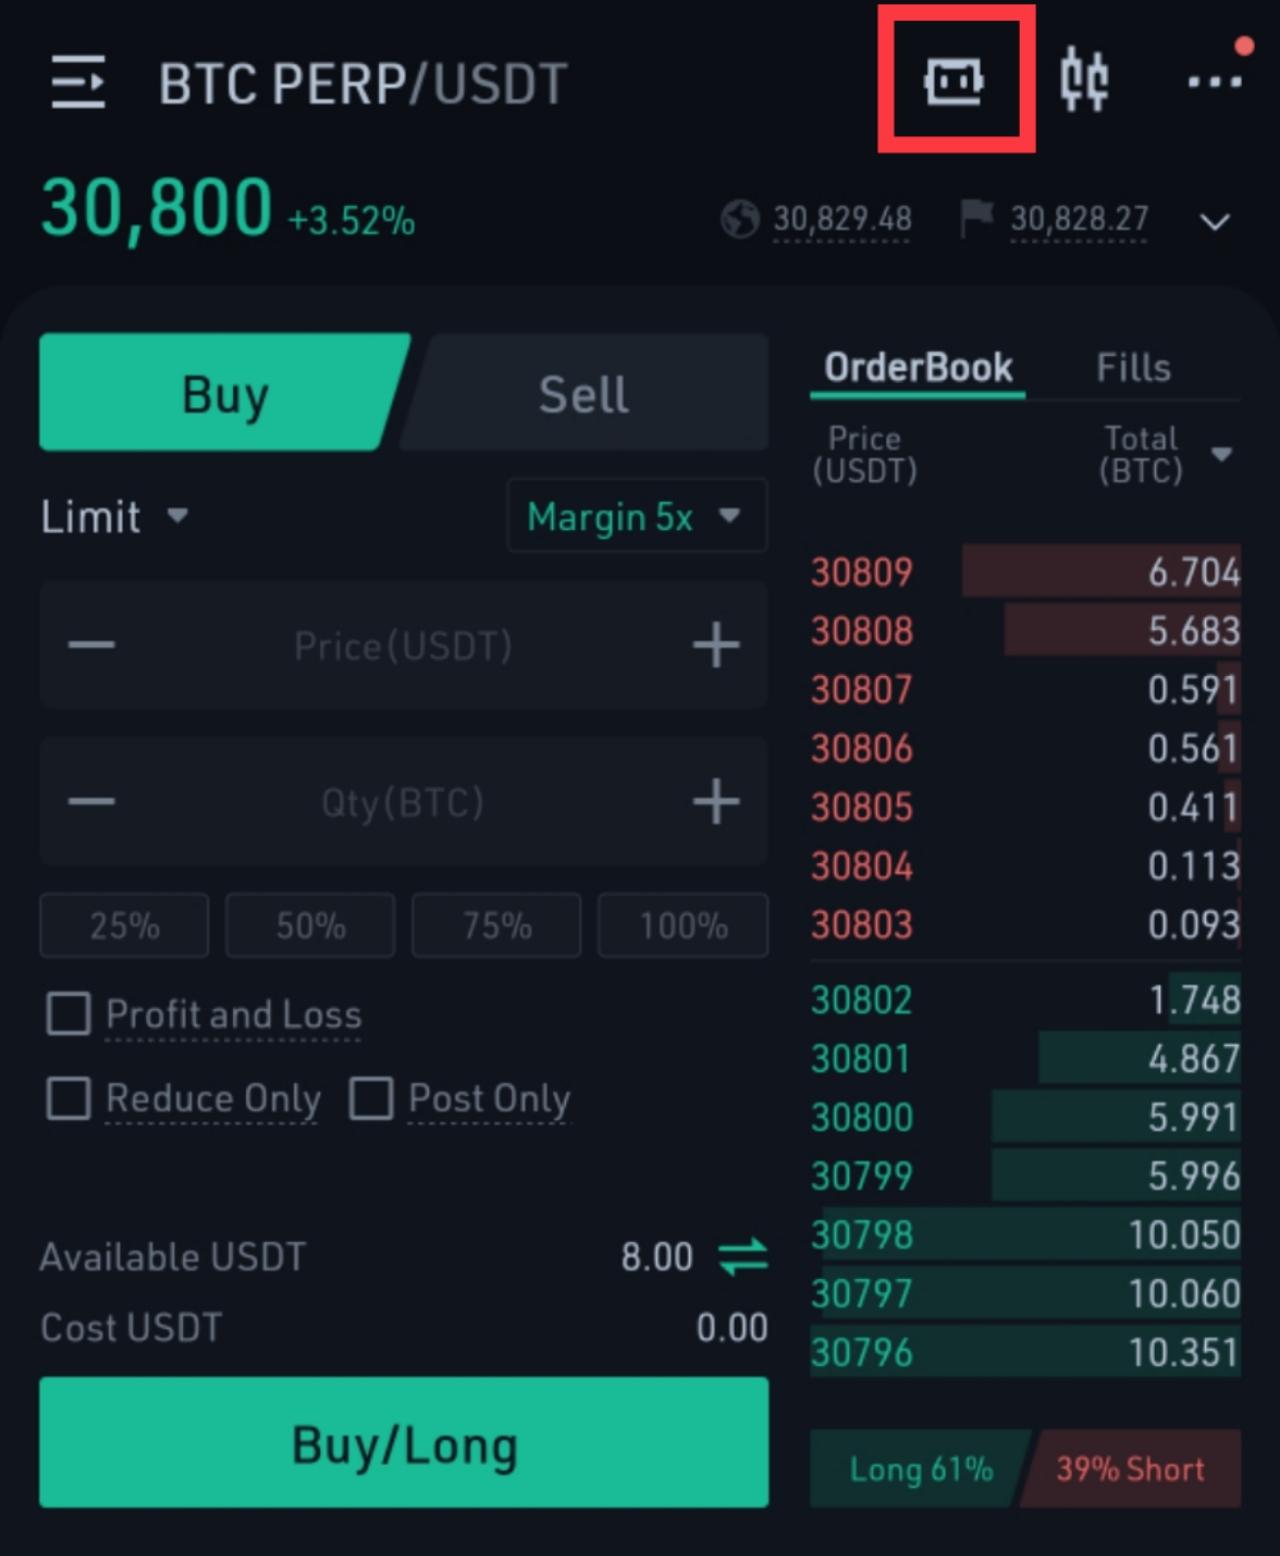Switch to the Fills tab
The height and width of the screenshot is (1556, 1280).
(1133, 367)
